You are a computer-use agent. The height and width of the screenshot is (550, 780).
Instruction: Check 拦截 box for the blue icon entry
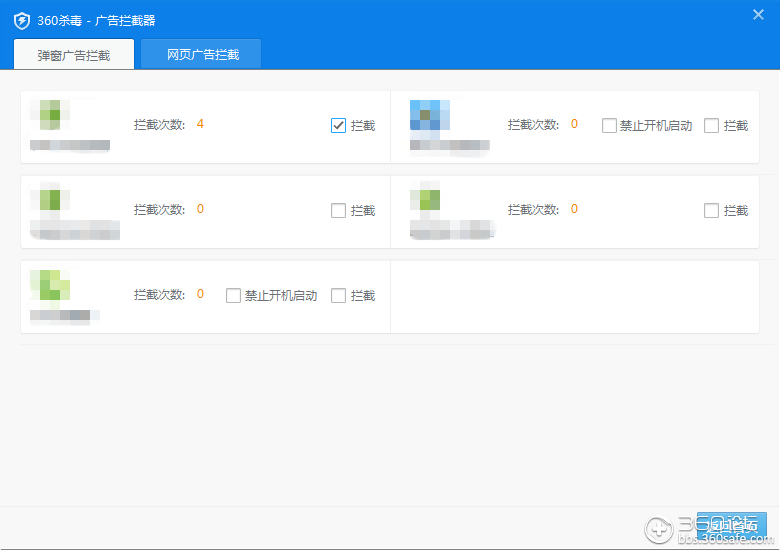711,126
